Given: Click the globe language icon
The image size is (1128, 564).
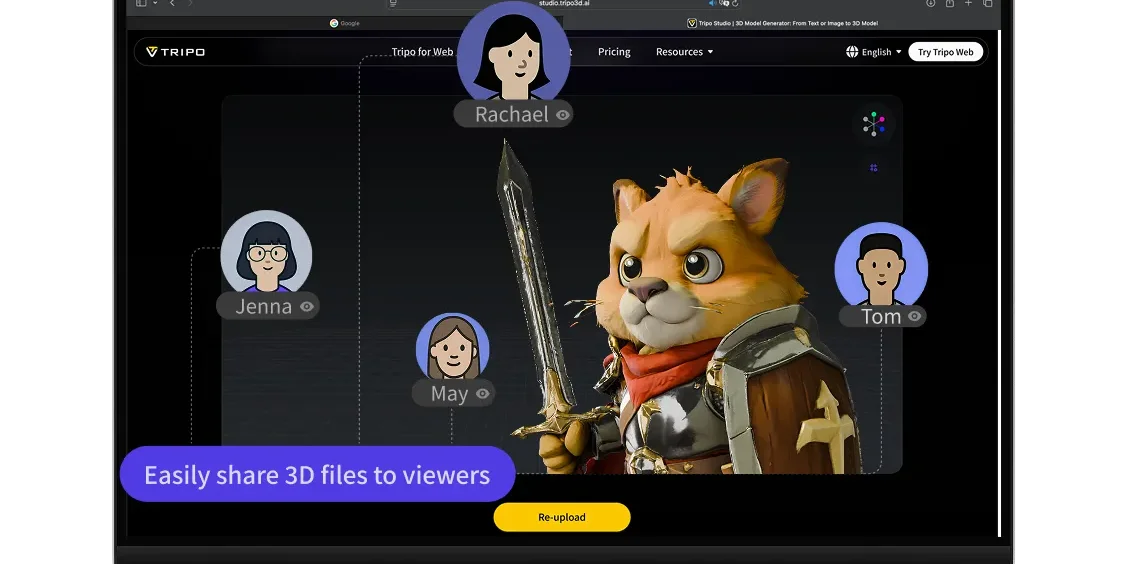Looking at the screenshot, I should (x=852, y=52).
